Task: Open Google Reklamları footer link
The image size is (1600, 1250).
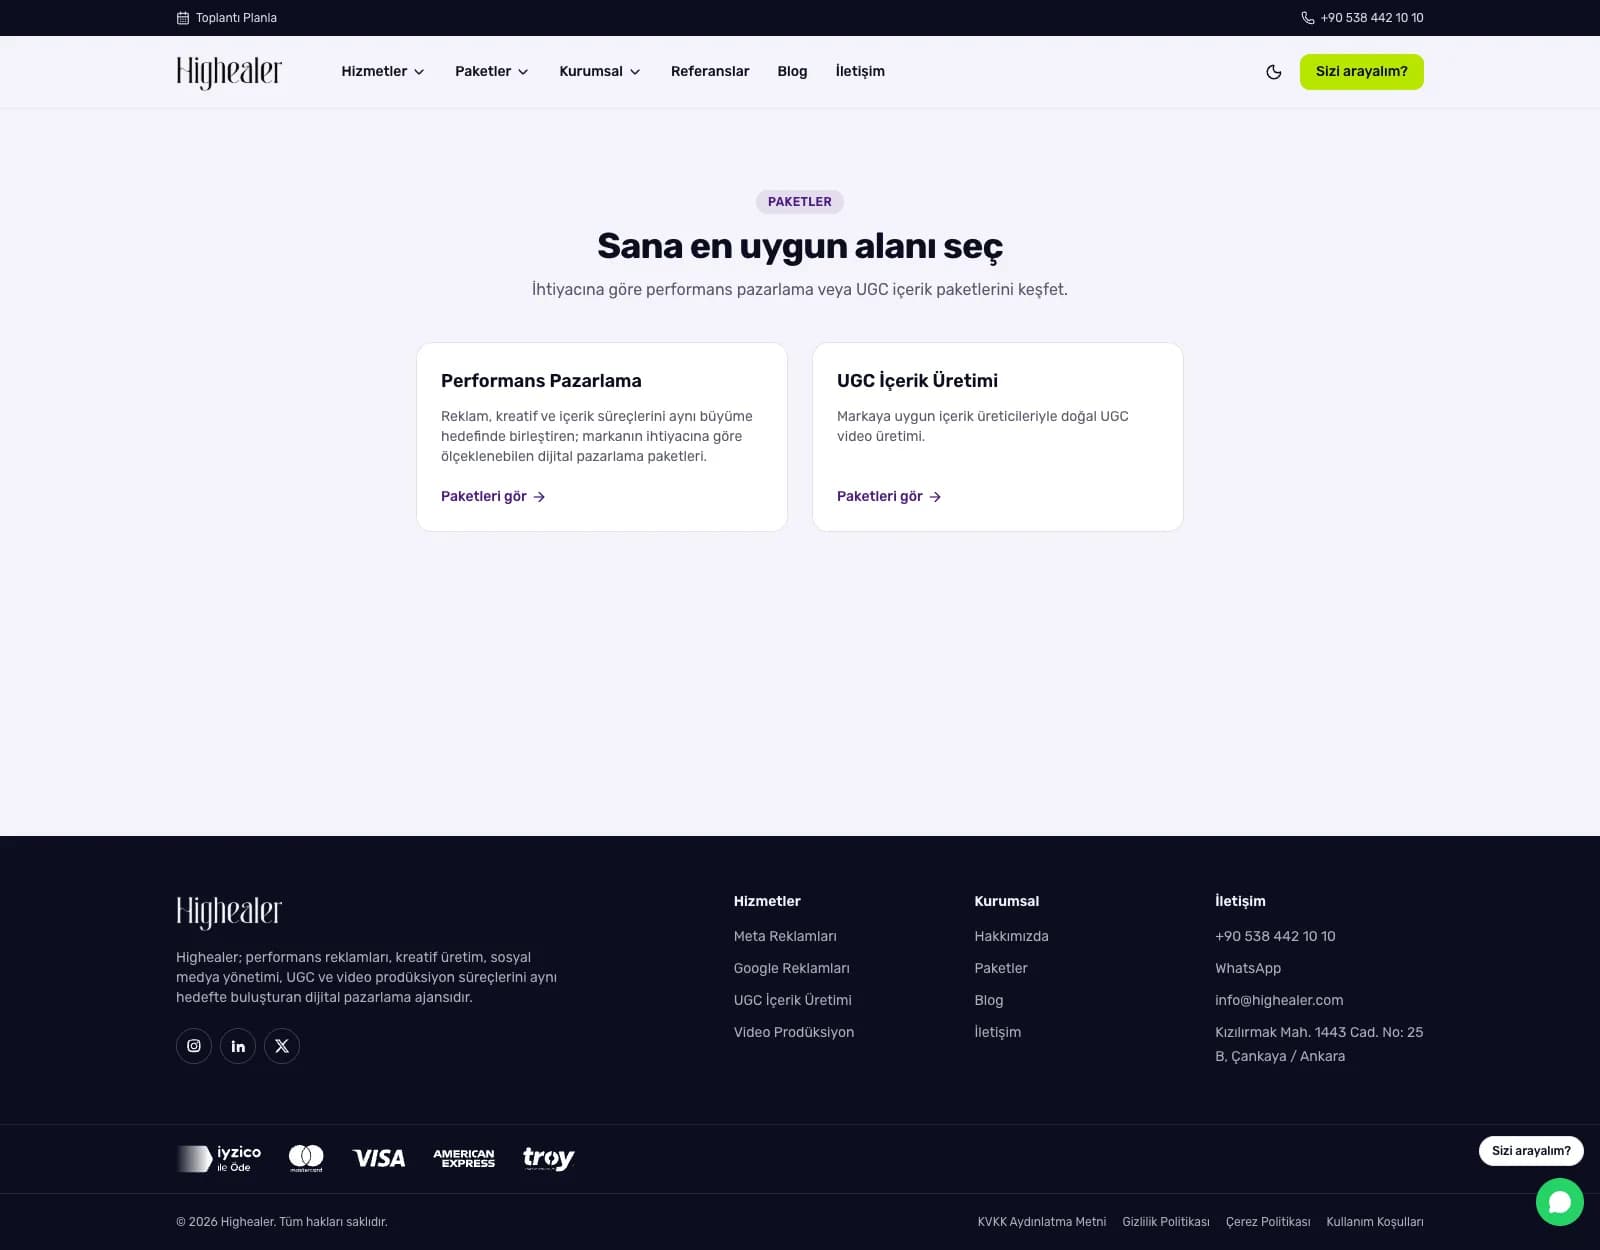Action: click(x=792, y=969)
